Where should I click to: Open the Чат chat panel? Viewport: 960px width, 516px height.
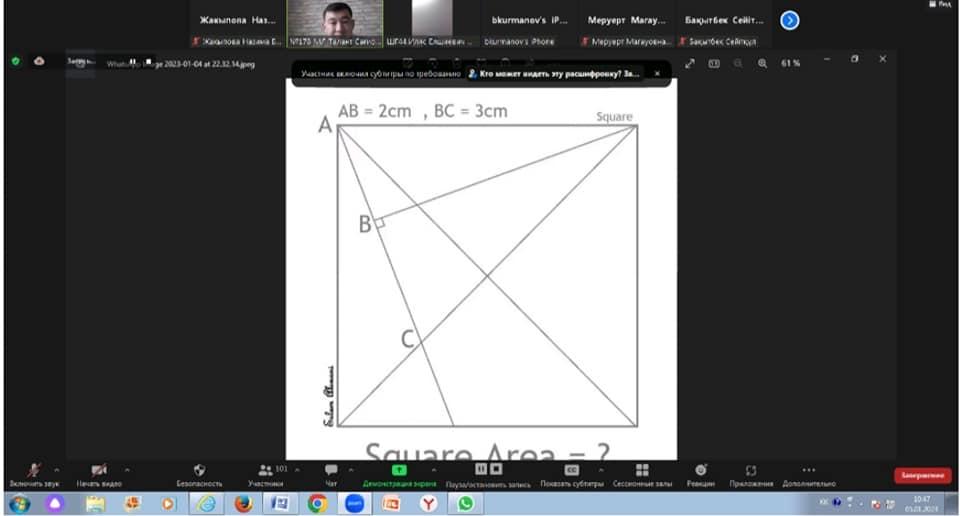330,471
